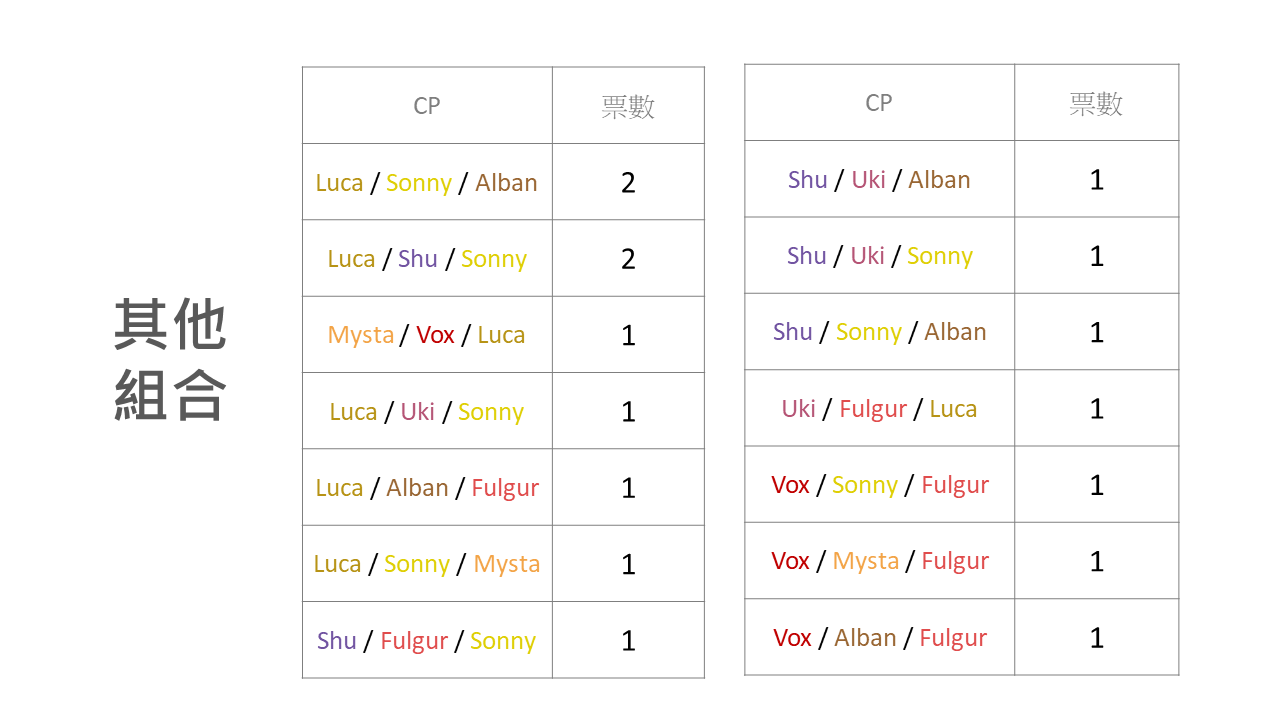
Task: Select the Luca / Alban / Fulgur cell
Action: click(427, 487)
